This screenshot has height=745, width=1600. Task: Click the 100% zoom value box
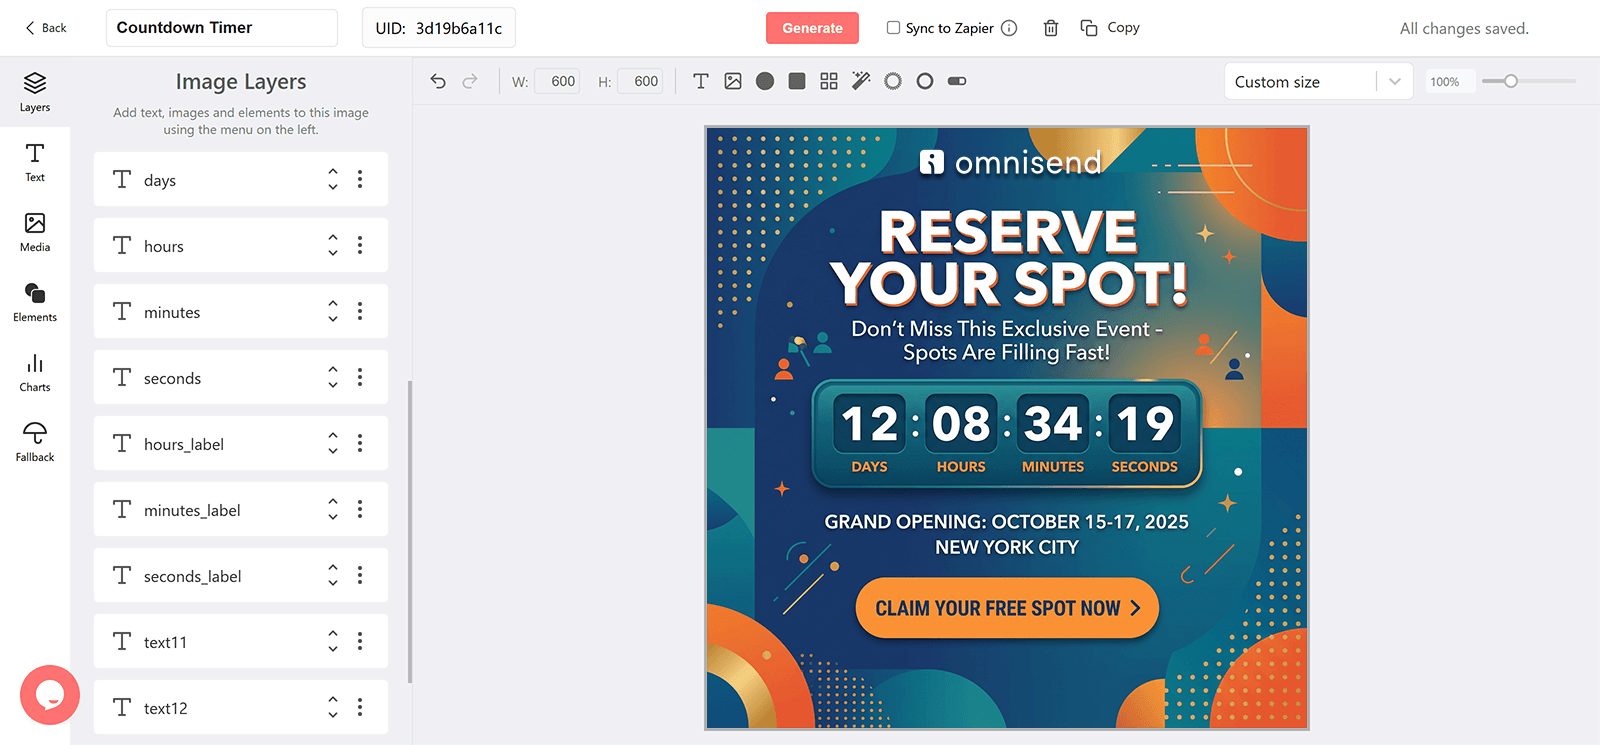click(x=1450, y=82)
